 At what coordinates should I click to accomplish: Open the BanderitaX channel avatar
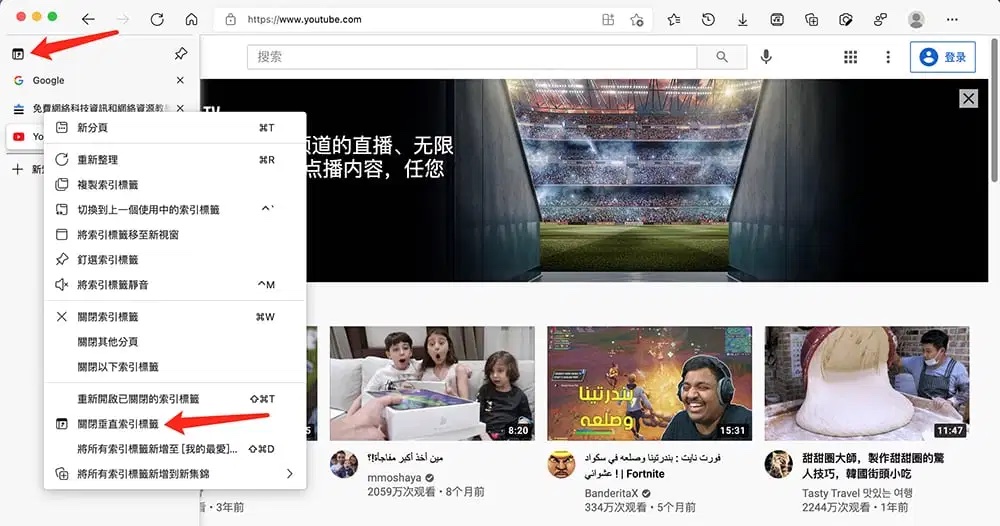point(561,464)
